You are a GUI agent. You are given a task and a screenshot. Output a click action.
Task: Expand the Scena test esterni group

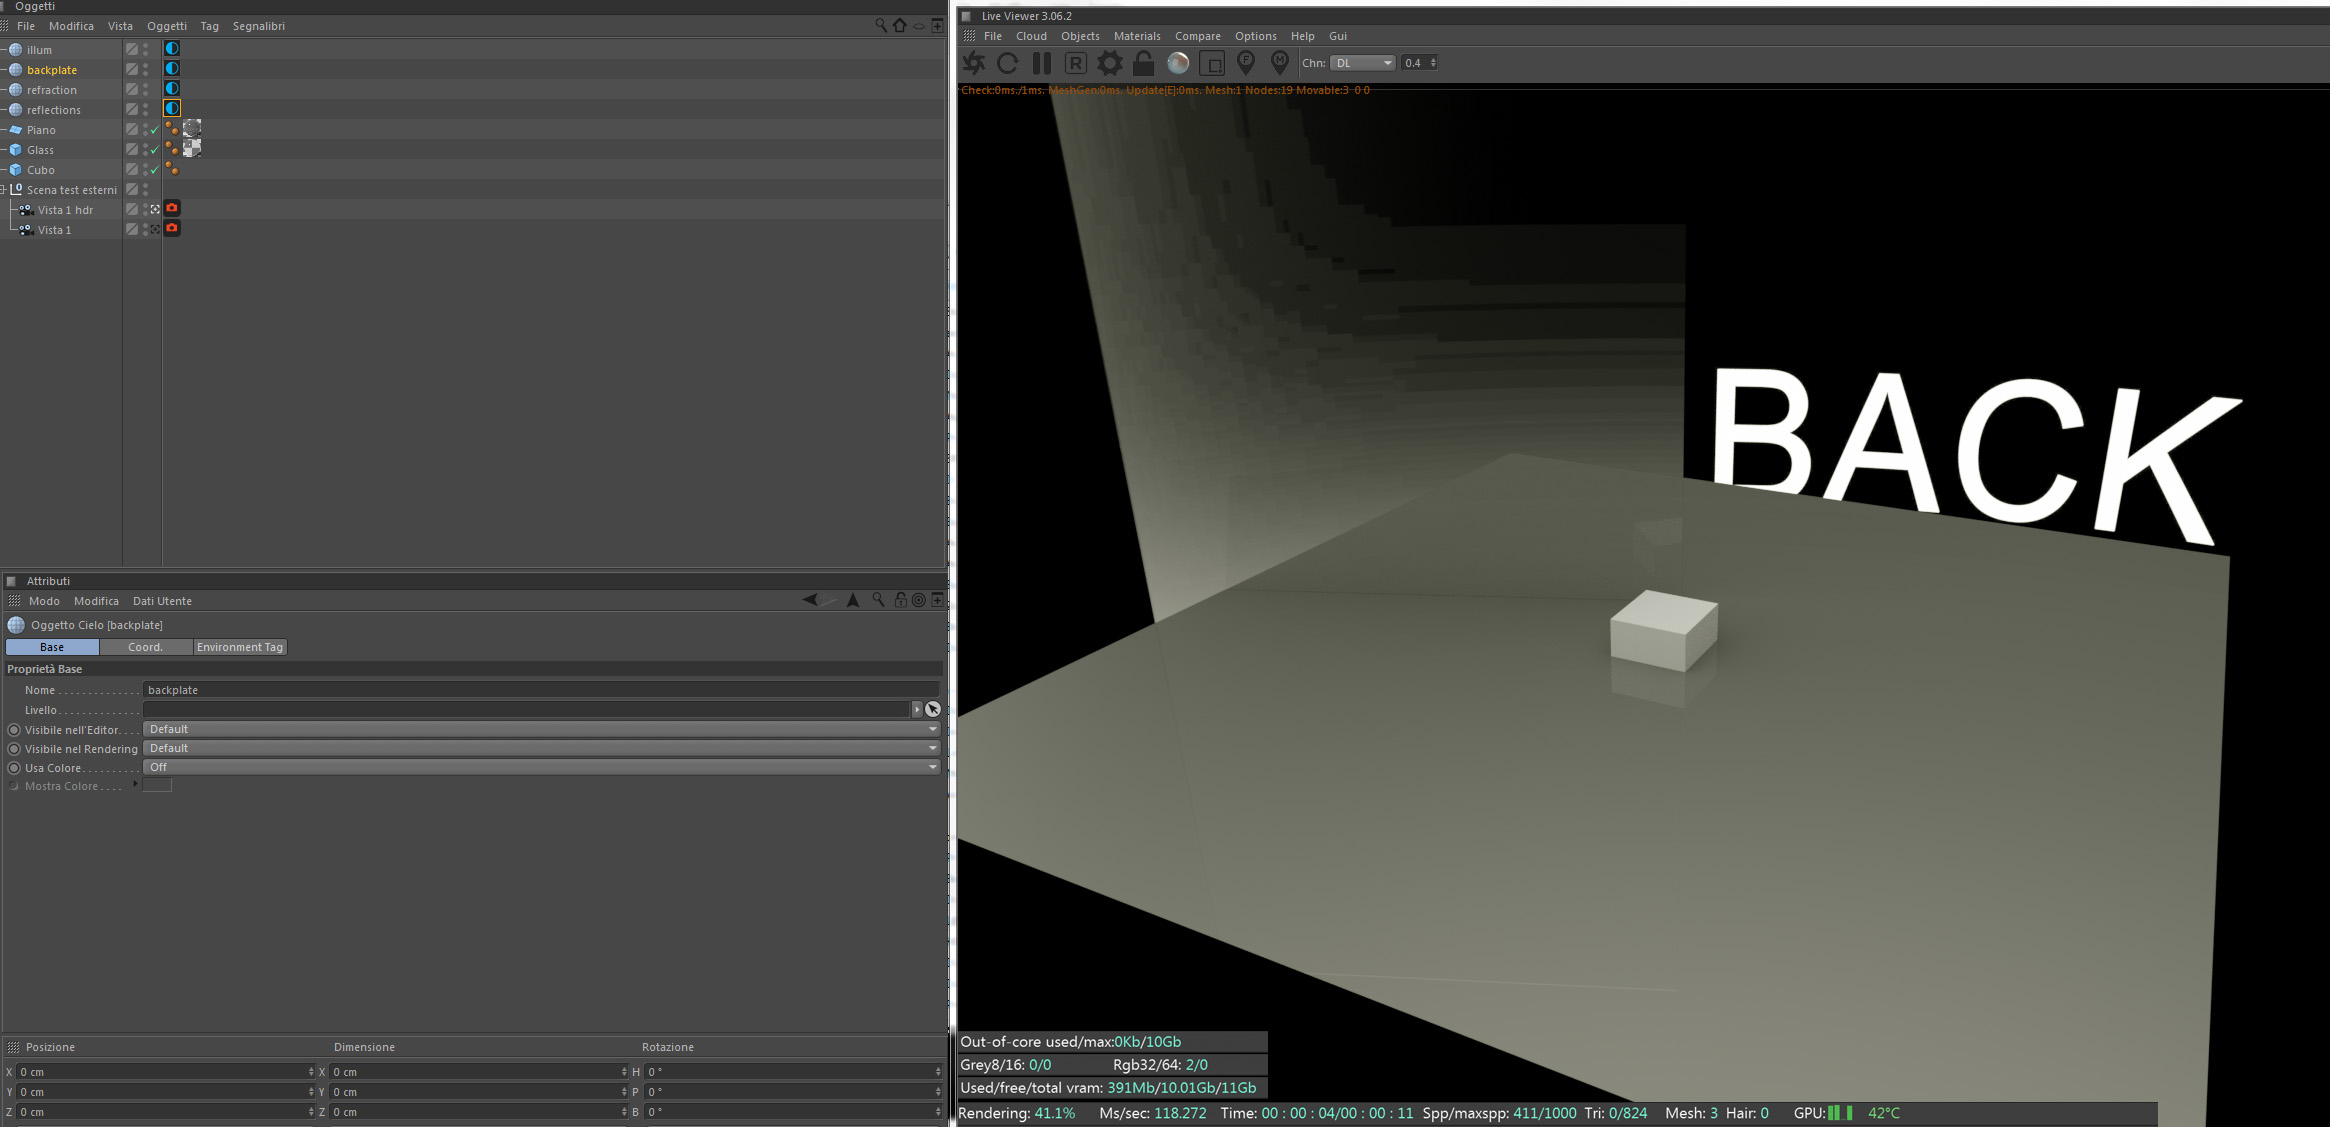[4, 190]
